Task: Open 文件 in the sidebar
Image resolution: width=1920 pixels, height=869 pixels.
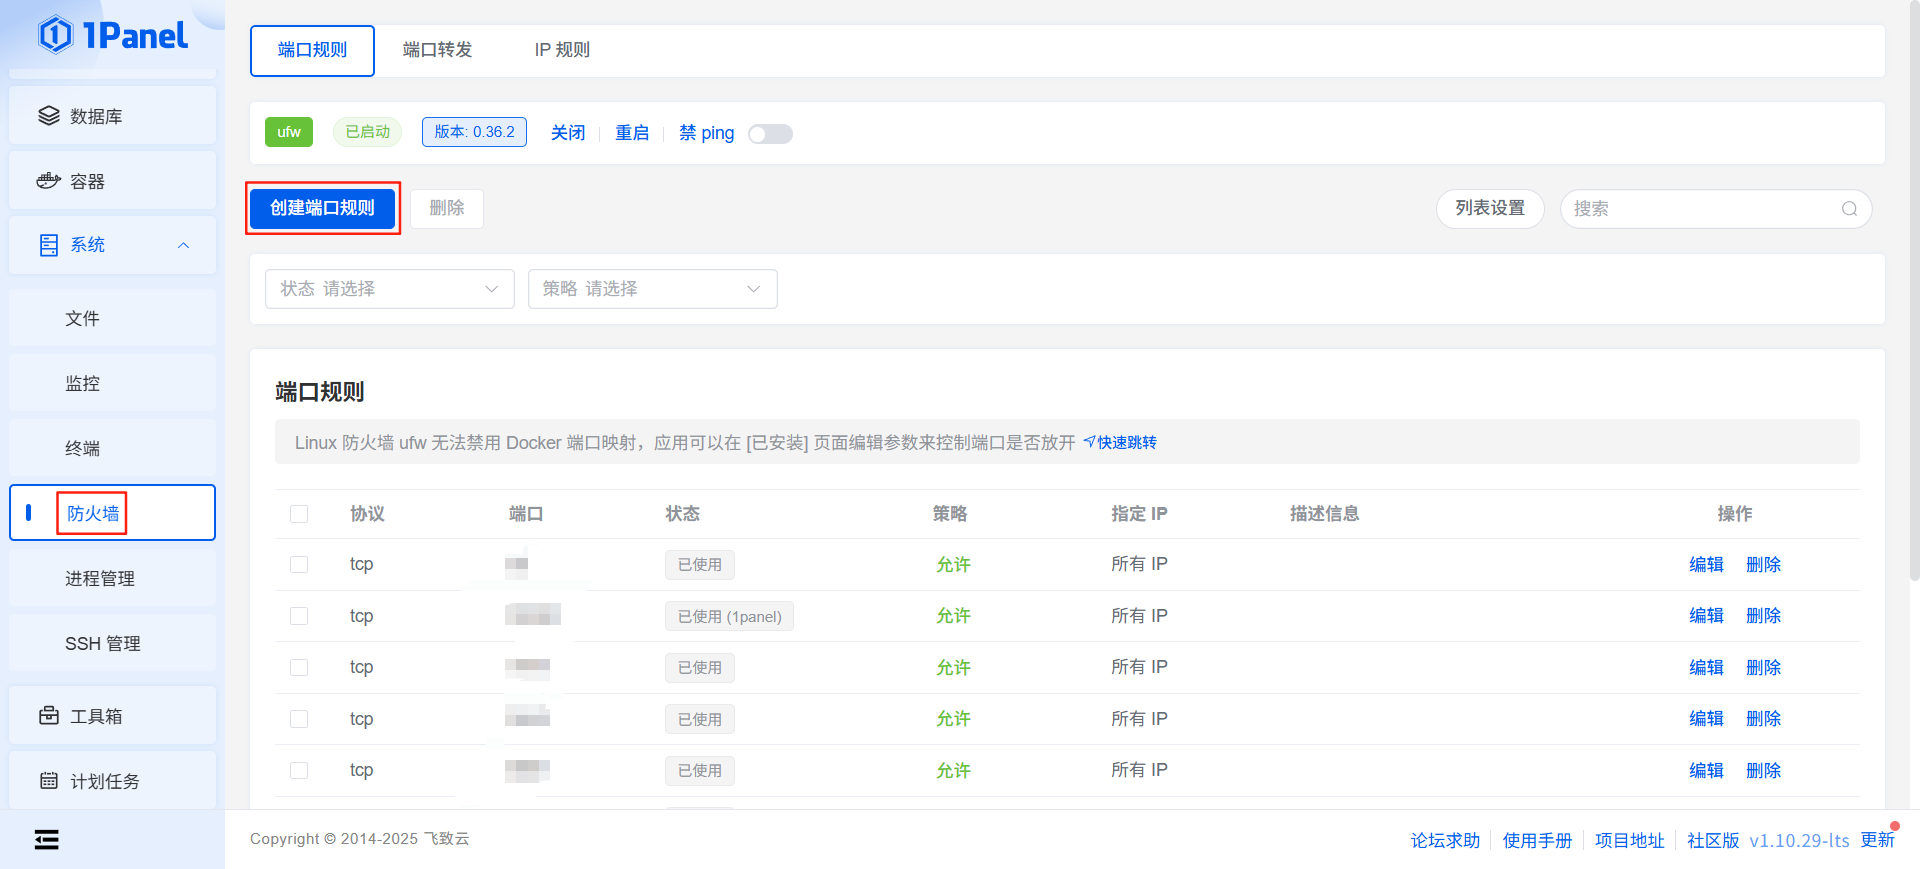Action: point(112,318)
